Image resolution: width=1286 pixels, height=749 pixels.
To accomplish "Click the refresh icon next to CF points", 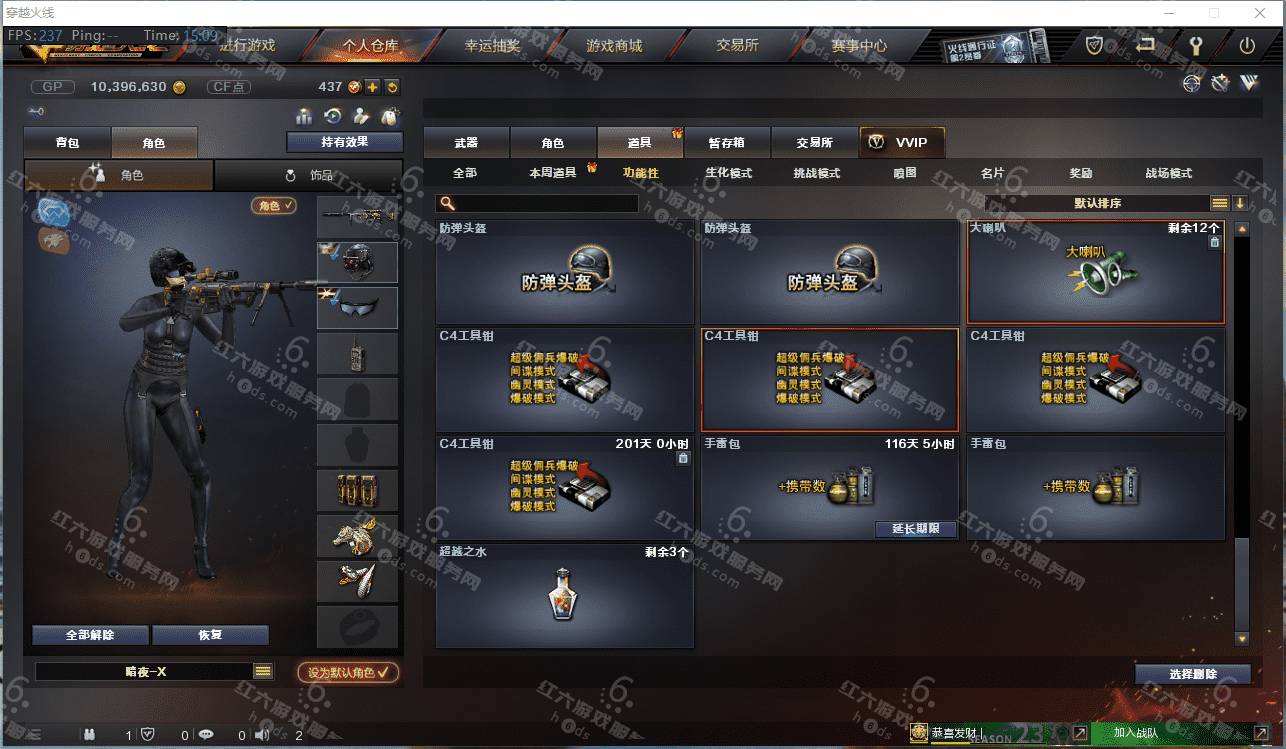I will (392, 87).
